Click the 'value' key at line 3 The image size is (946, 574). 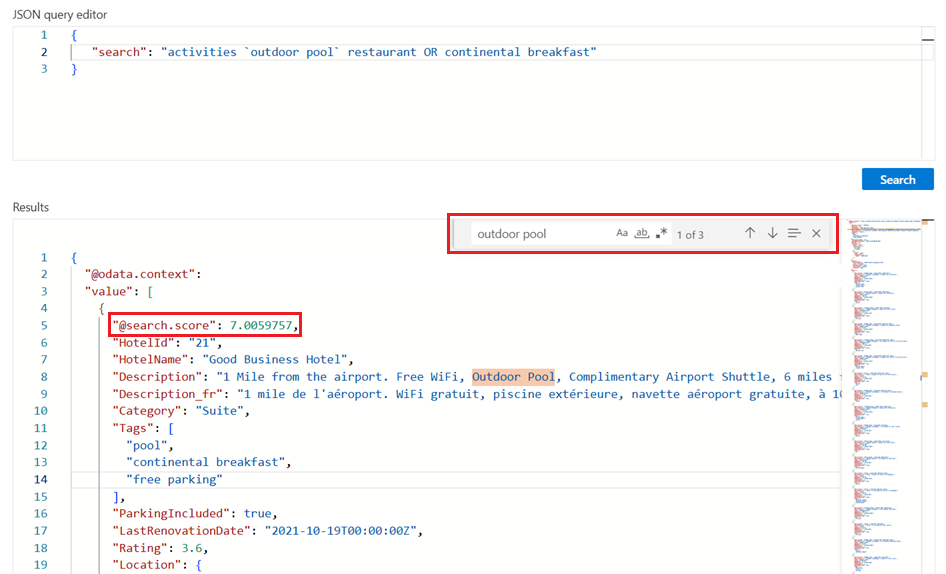coord(109,292)
